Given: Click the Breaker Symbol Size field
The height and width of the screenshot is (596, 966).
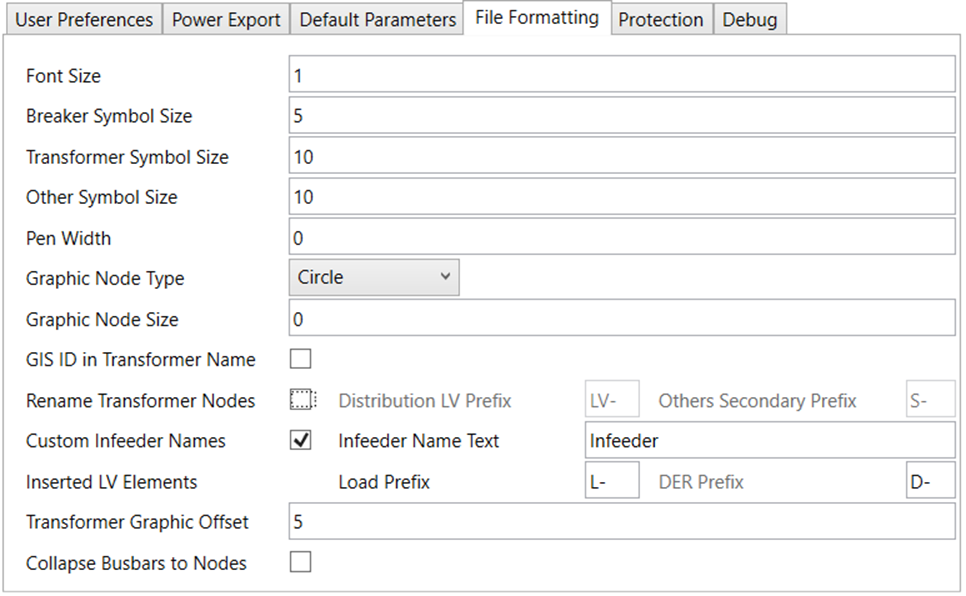Looking at the screenshot, I should tap(621, 116).
